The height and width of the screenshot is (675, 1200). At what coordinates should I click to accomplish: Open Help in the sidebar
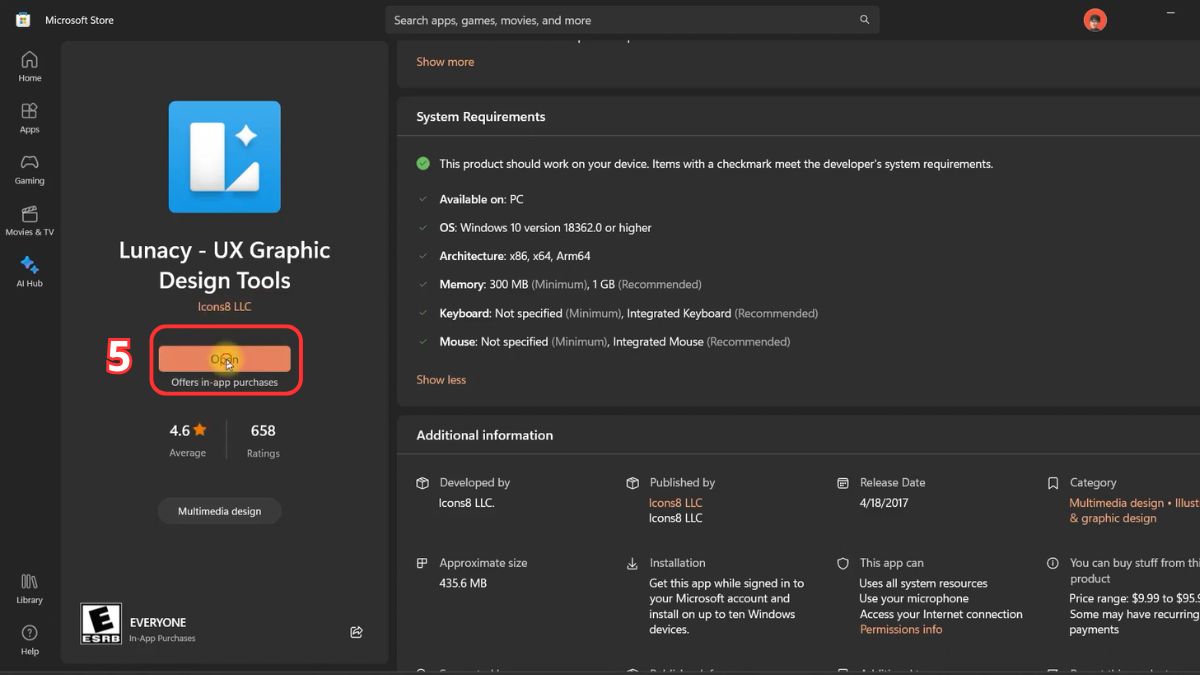pos(30,640)
